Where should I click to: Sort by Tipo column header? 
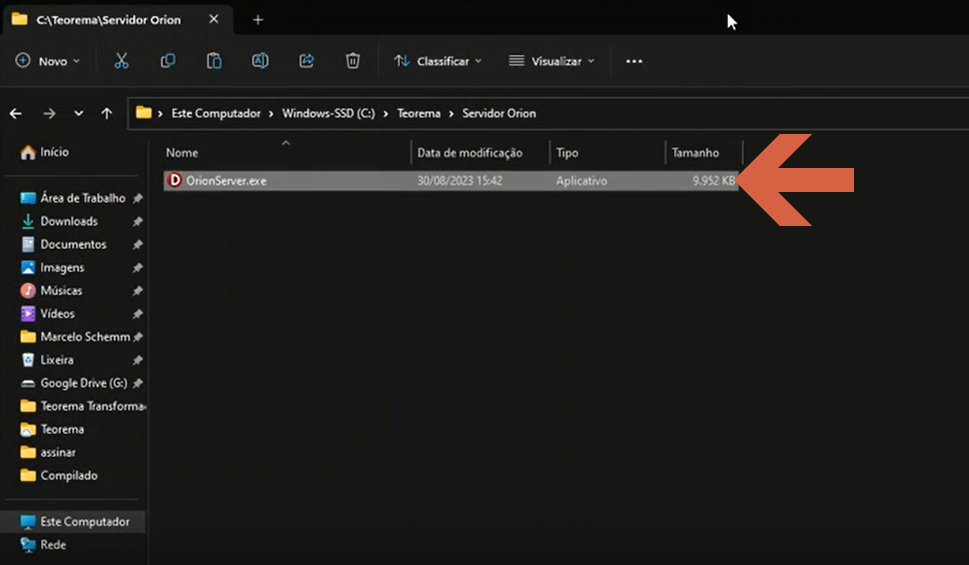(x=567, y=153)
